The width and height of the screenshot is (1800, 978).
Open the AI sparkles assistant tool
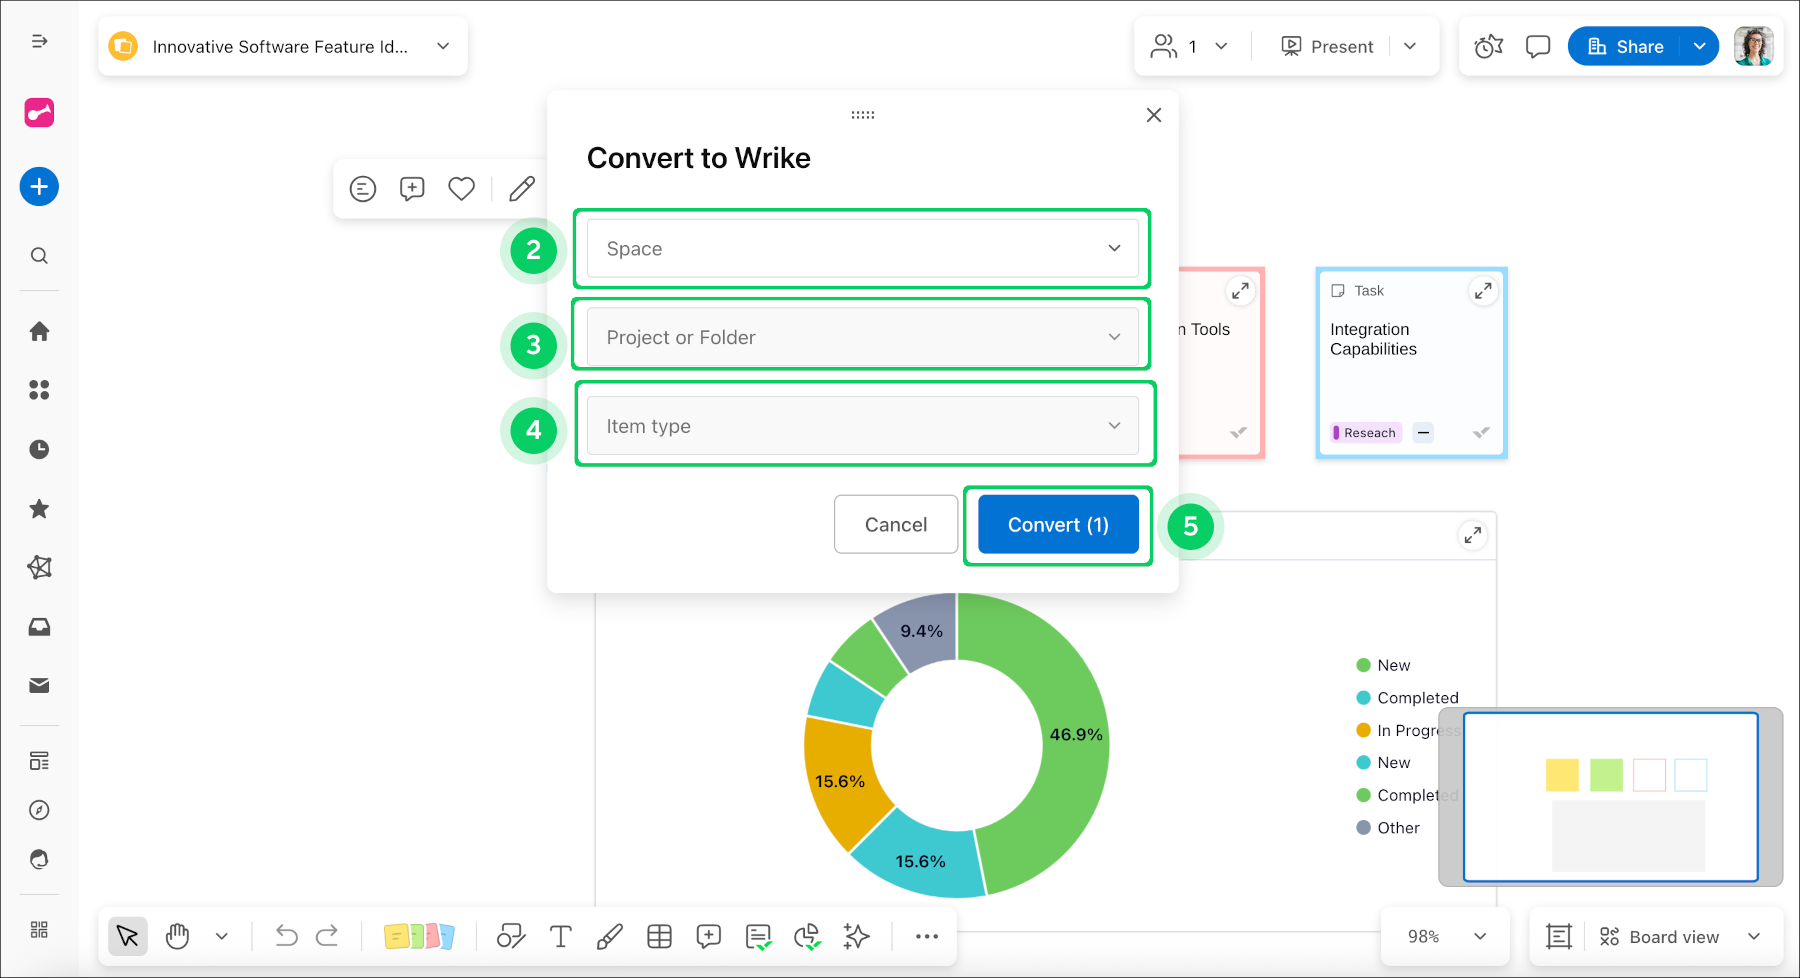point(856,936)
